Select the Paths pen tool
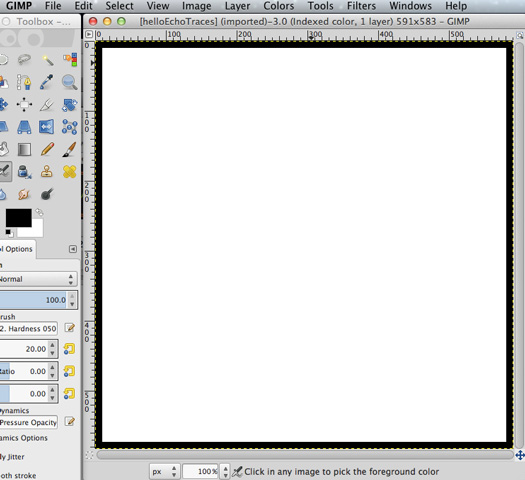 coord(24,82)
